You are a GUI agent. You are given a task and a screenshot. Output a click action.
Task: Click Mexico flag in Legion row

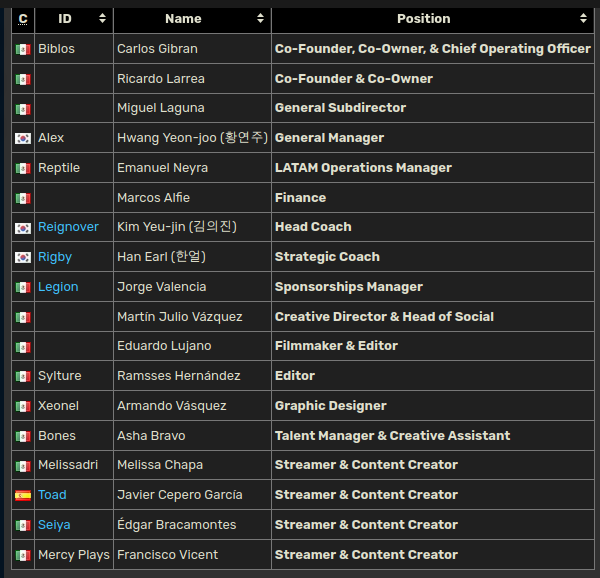click(23, 287)
